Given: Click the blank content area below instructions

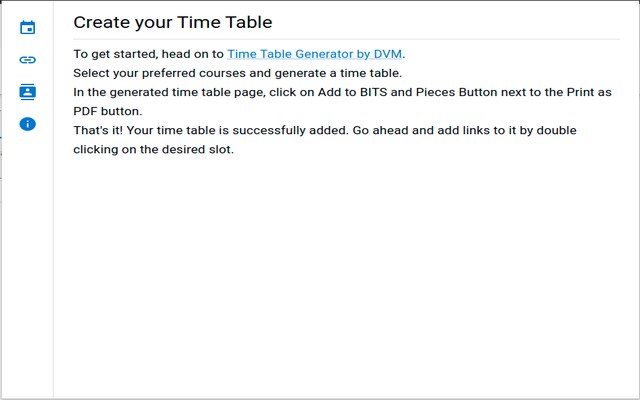Looking at the screenshot, I should point(346,280).
